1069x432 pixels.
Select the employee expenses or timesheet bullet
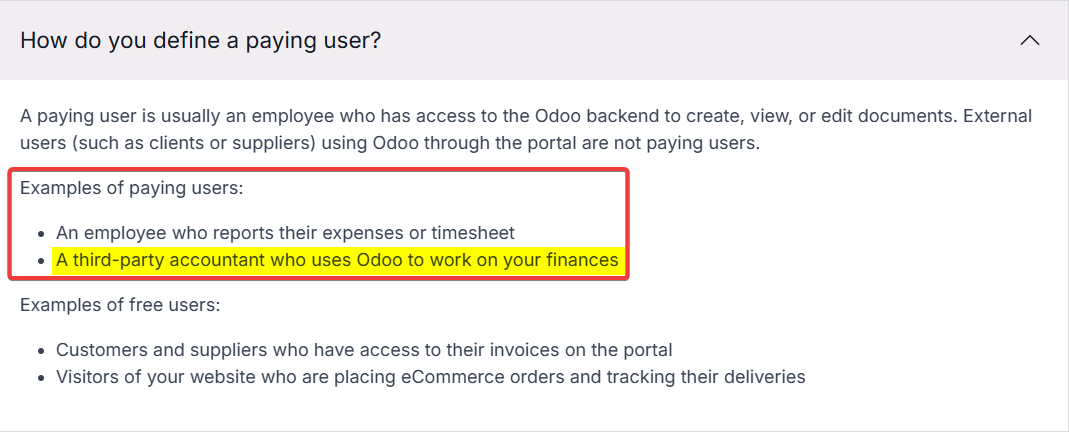click(285, 233)
